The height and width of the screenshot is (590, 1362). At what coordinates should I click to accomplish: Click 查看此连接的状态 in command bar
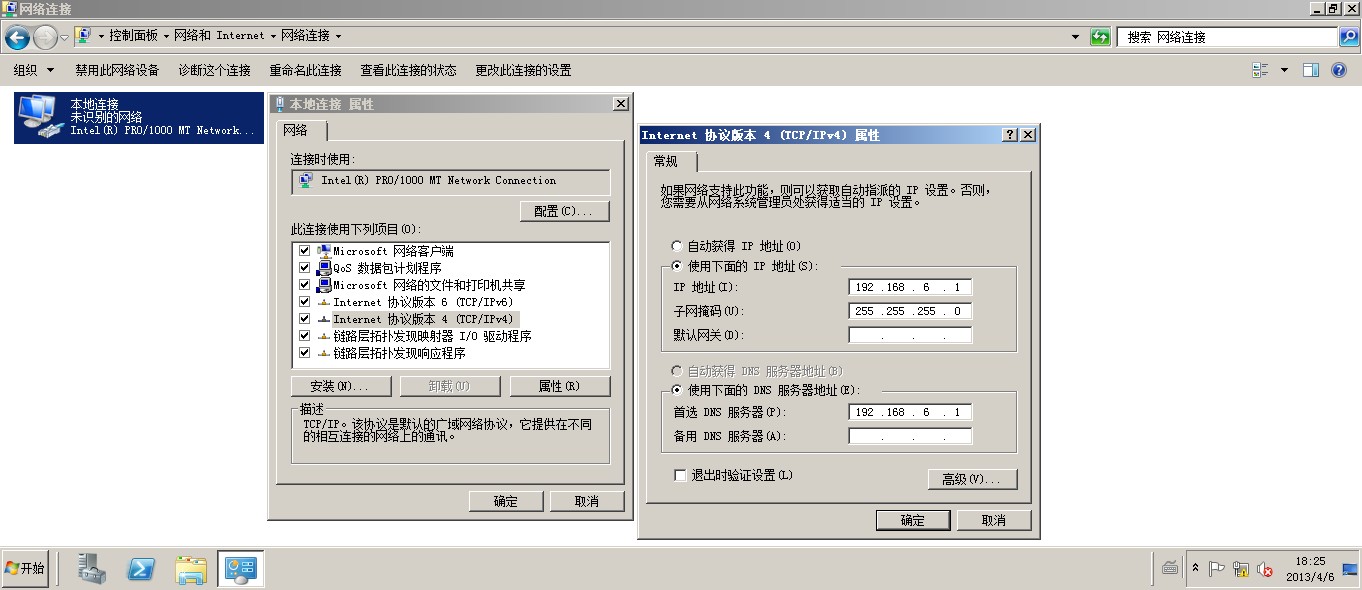tap(408, 70)
